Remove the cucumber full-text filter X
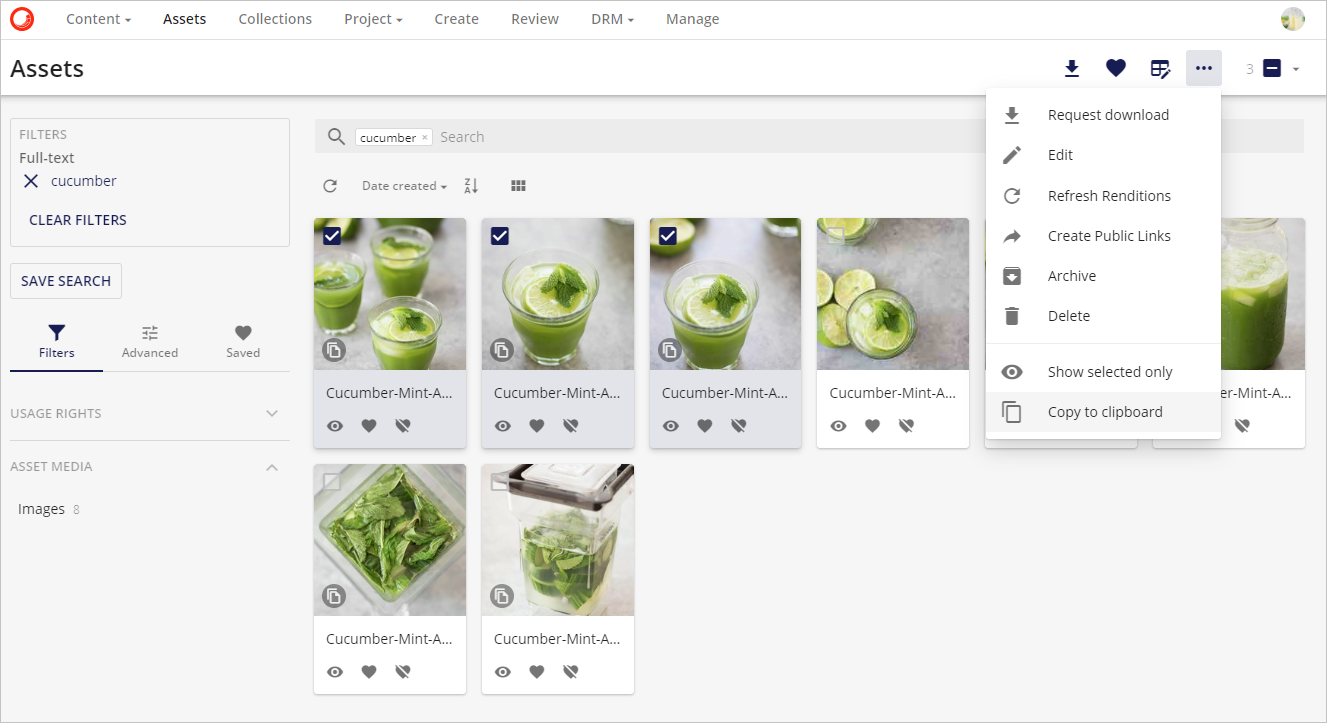 point(31,181)
